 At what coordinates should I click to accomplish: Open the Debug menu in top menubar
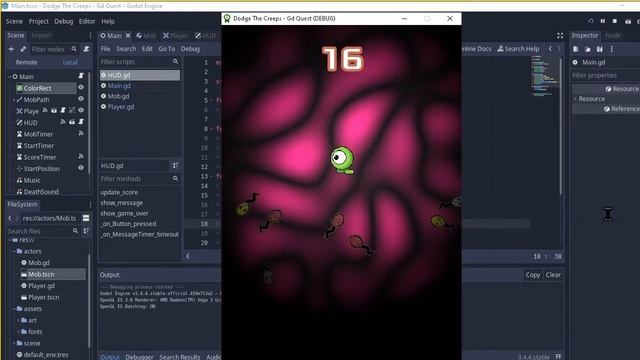tap(64, 21)
